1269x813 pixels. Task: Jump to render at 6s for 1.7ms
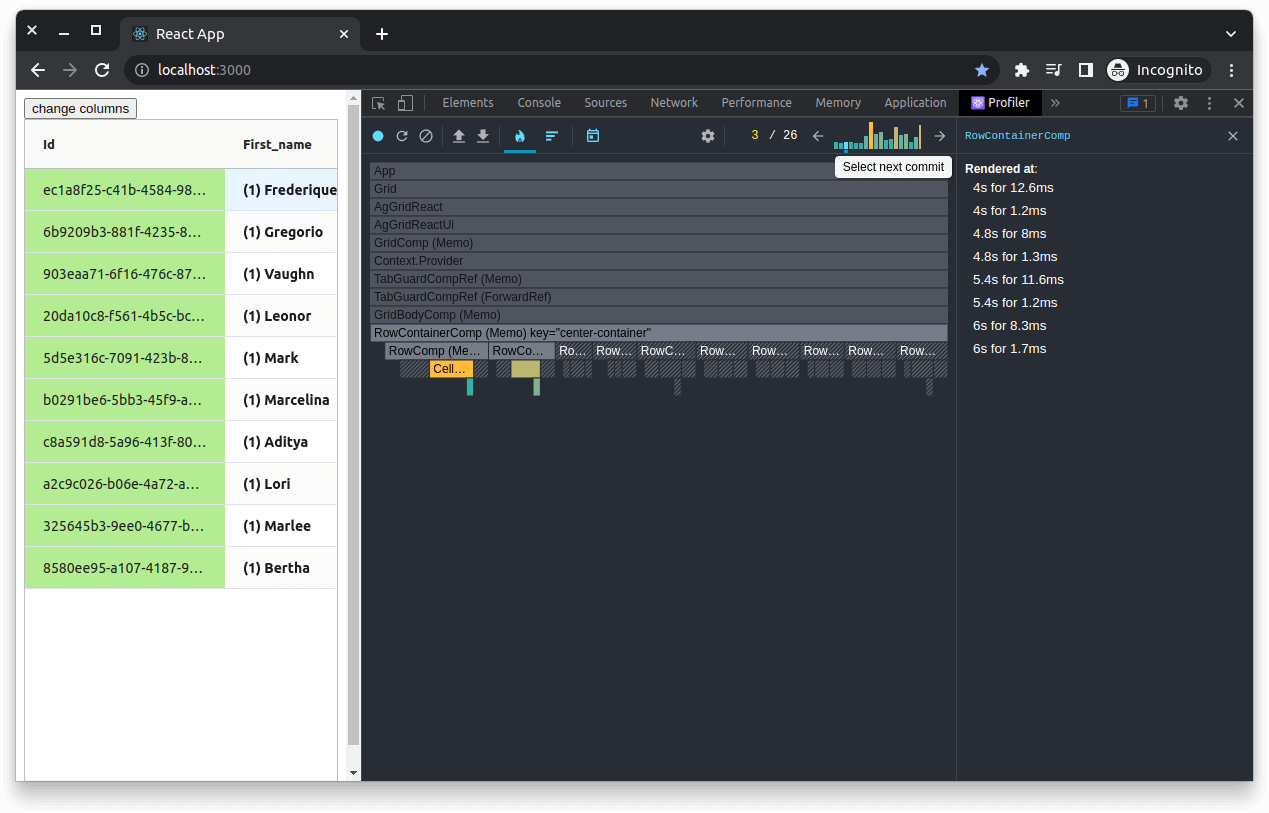pyautogui.click(x=1009, y=349)
